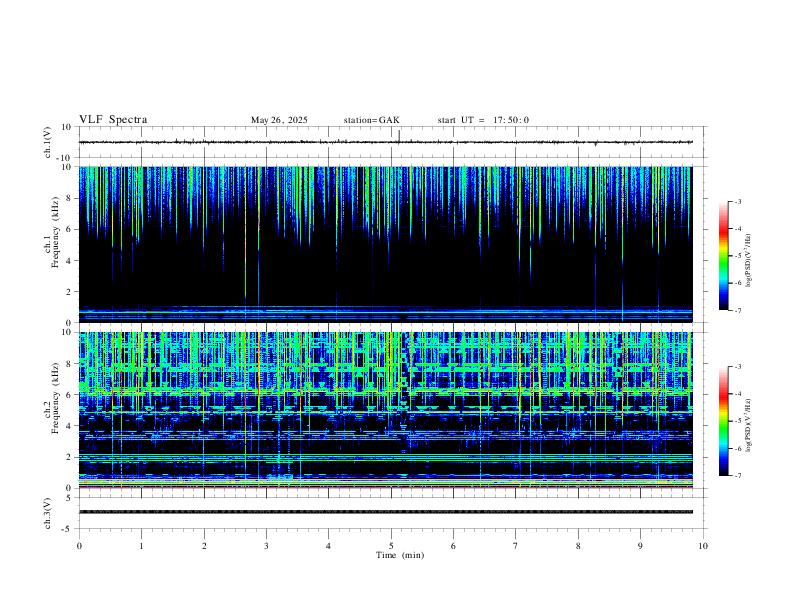The height and width of the screenshot is (612, 792).
Task: Click the ch.3 waveform trace
Action: (x=386, y=512)
